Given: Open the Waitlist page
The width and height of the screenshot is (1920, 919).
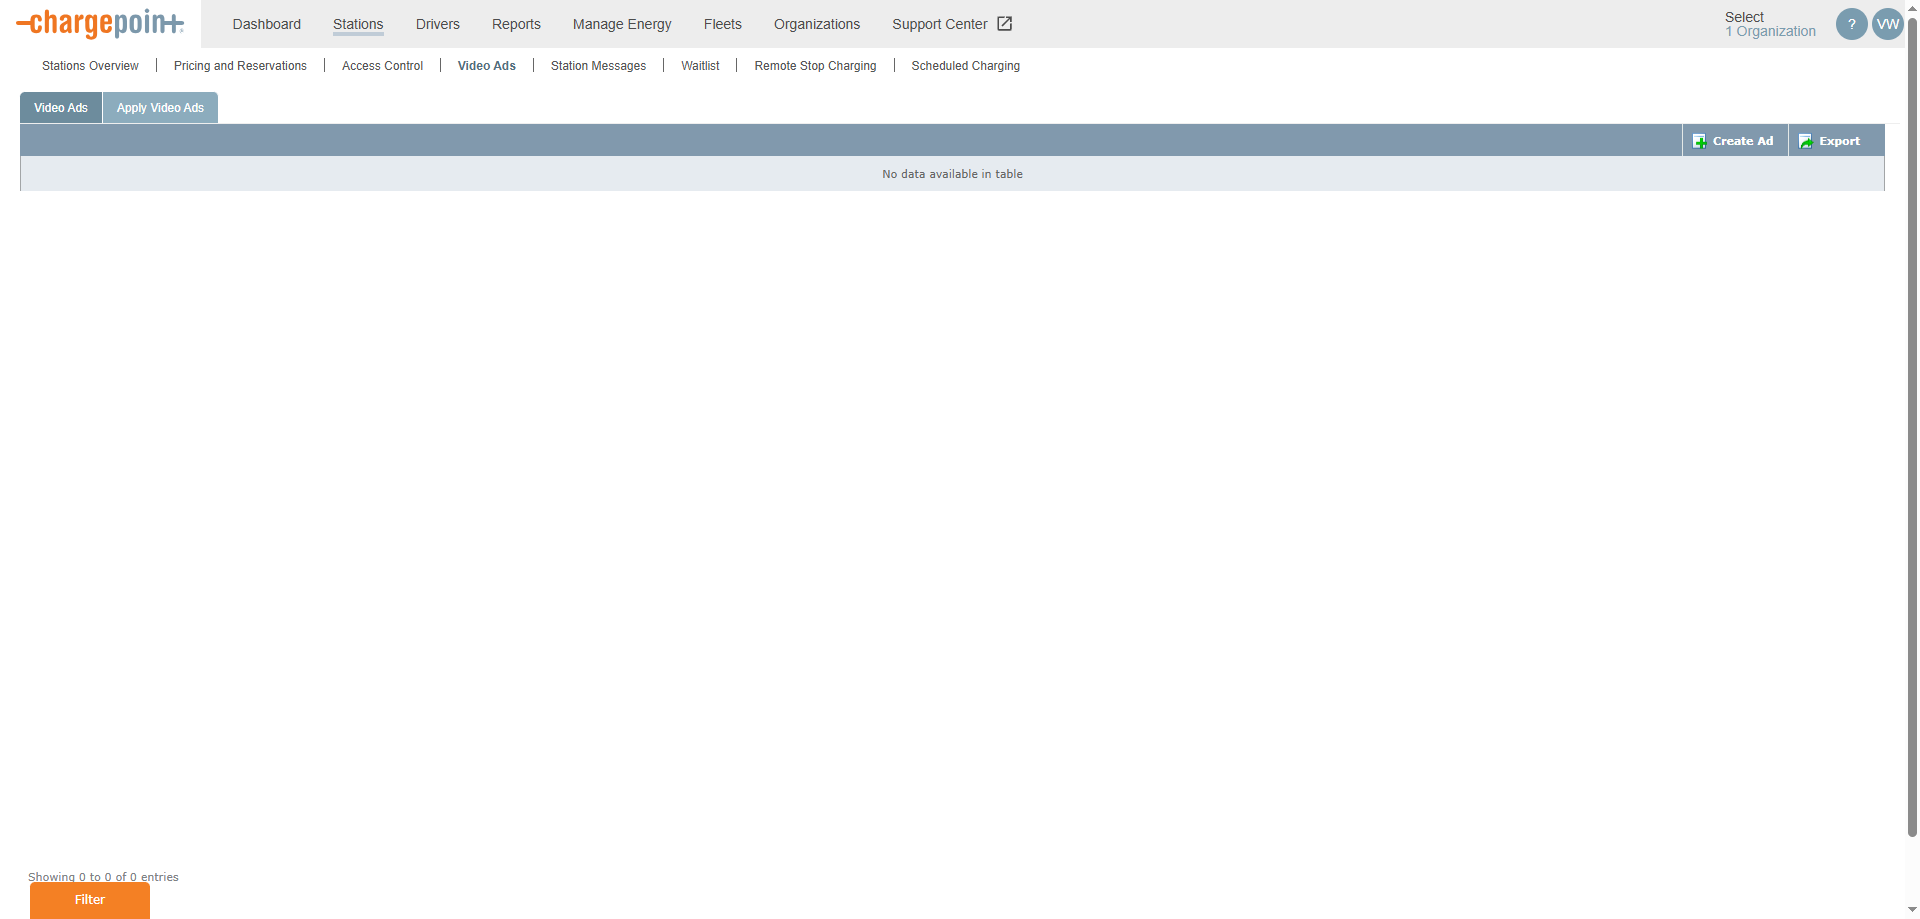Looking at the screenshot, I should [700, 66].
